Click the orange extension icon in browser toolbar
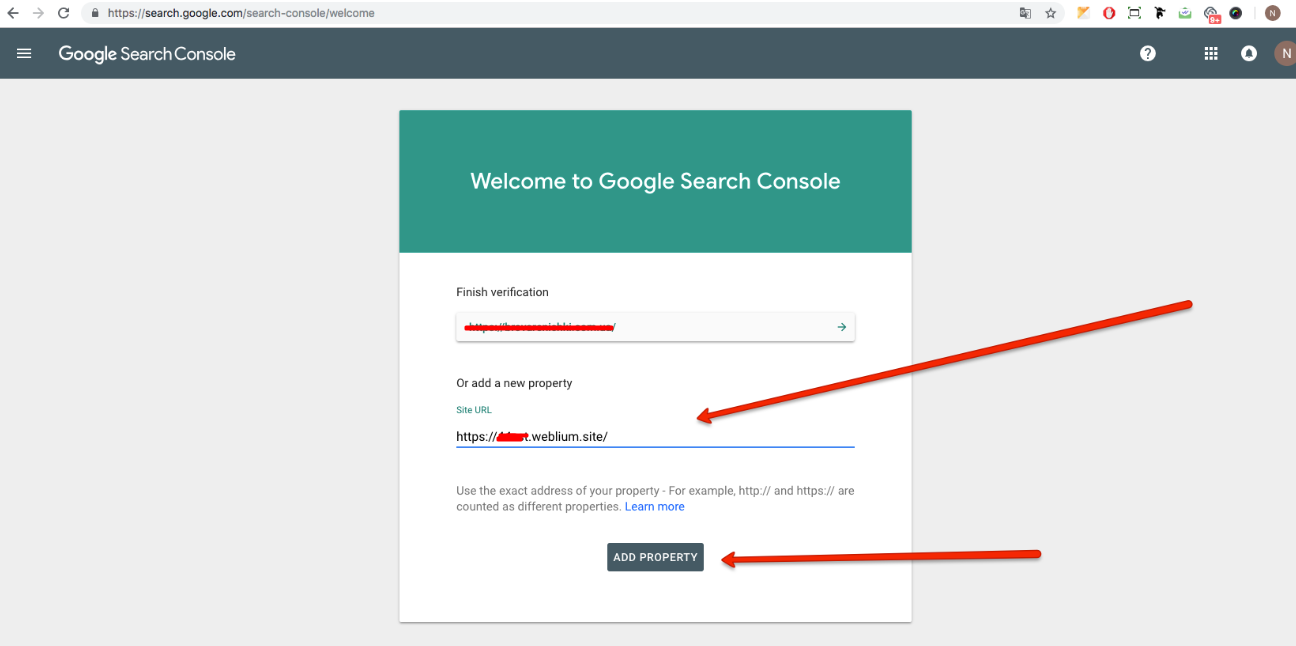This screenshot has height=646, width=1296. pos(1083,13)
